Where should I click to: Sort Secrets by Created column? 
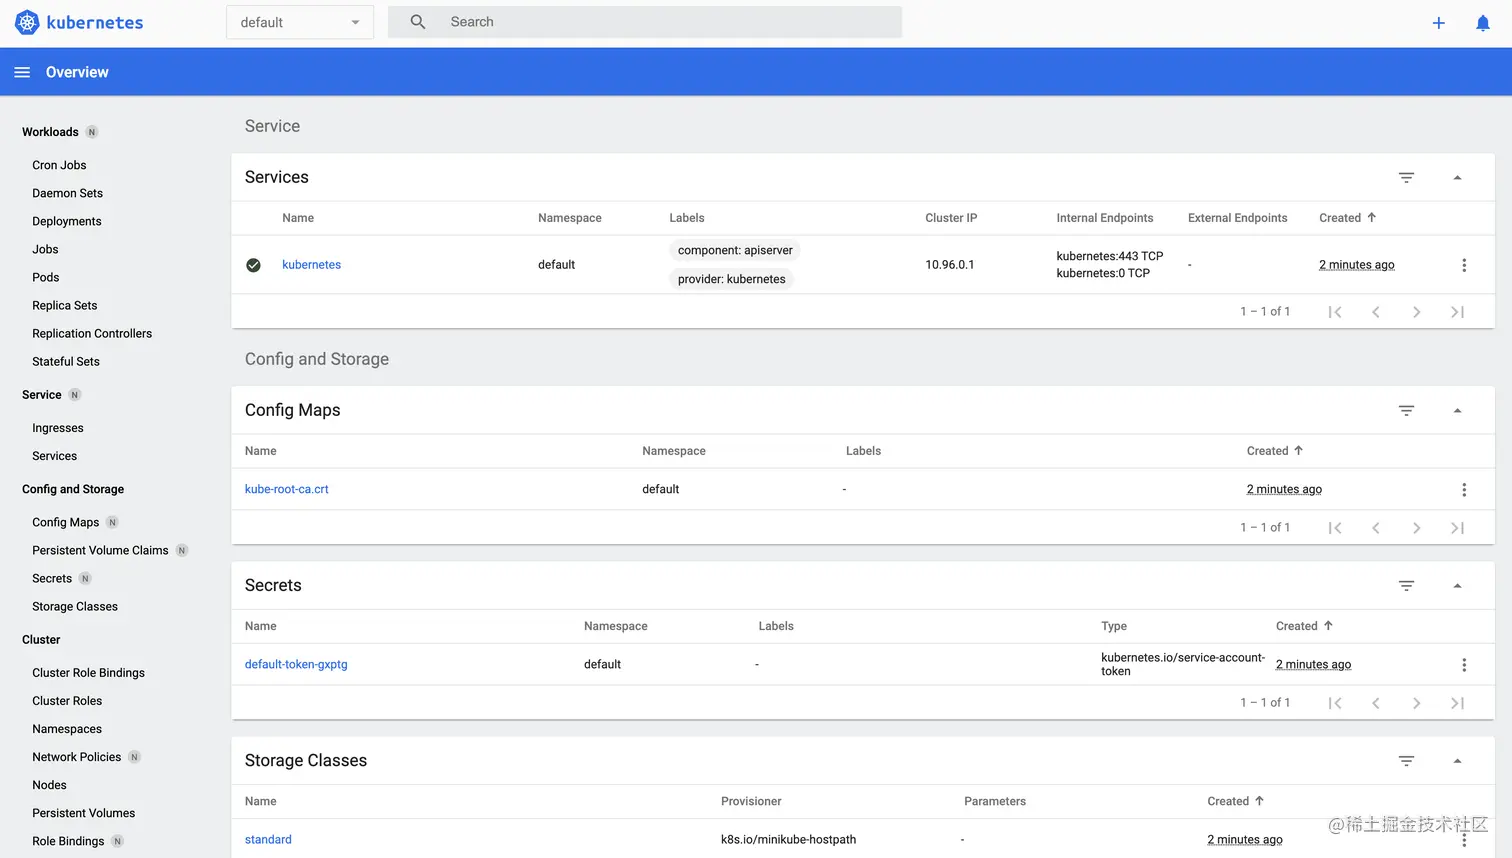[x=1304, y=626]
